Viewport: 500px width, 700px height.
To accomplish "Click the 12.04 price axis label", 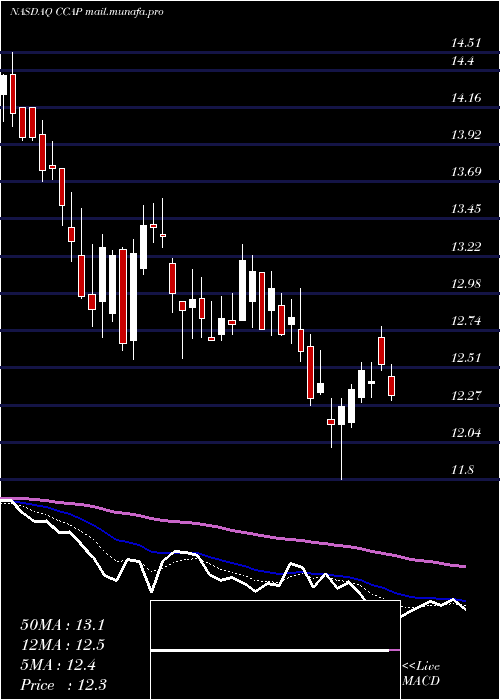I will pos(466,433).
